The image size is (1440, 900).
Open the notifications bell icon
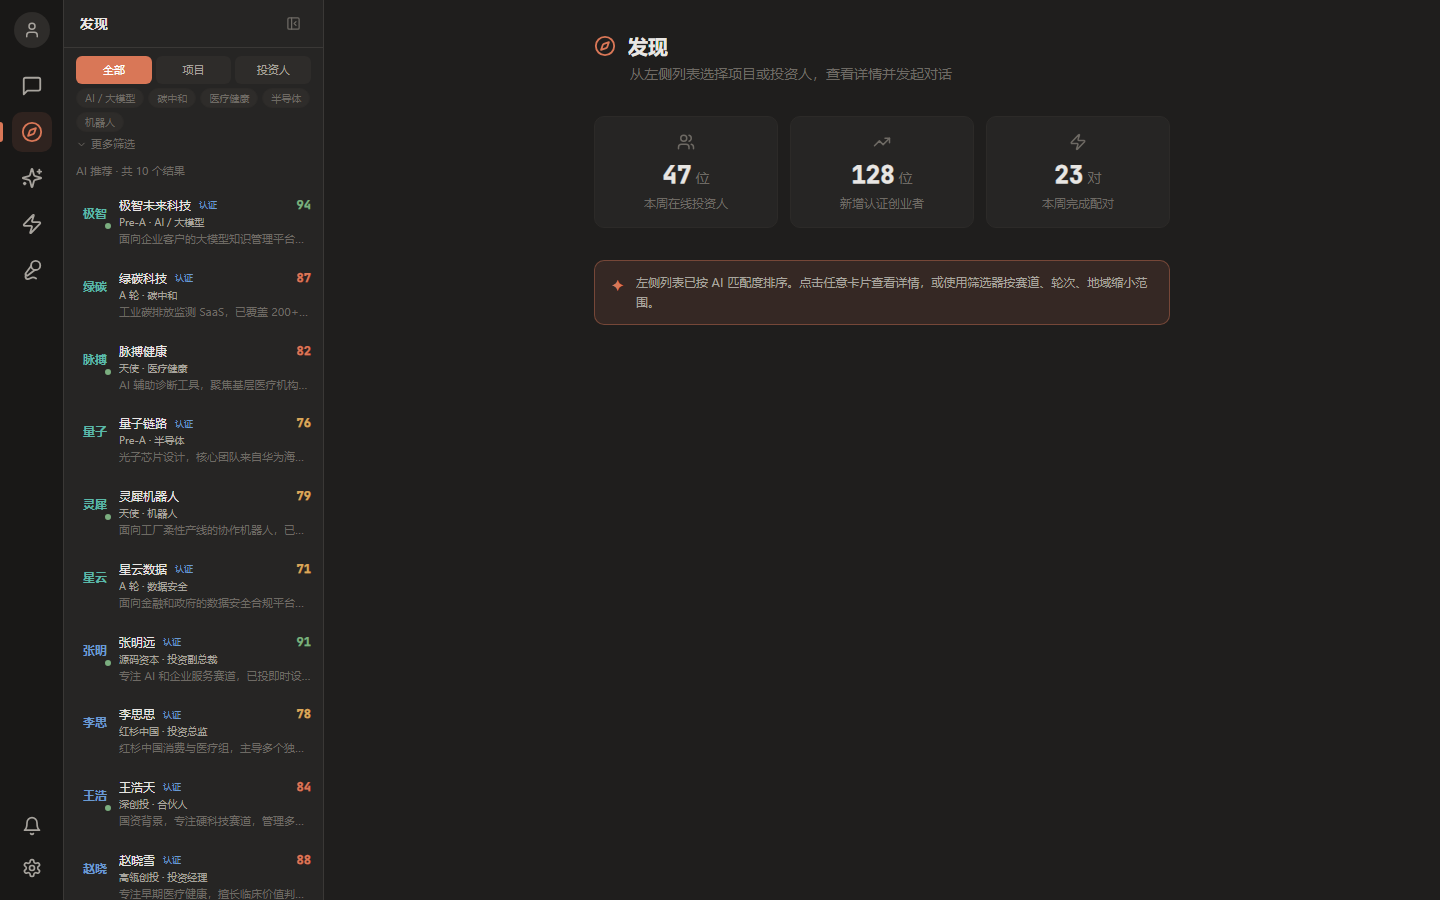tap(32, 826)
